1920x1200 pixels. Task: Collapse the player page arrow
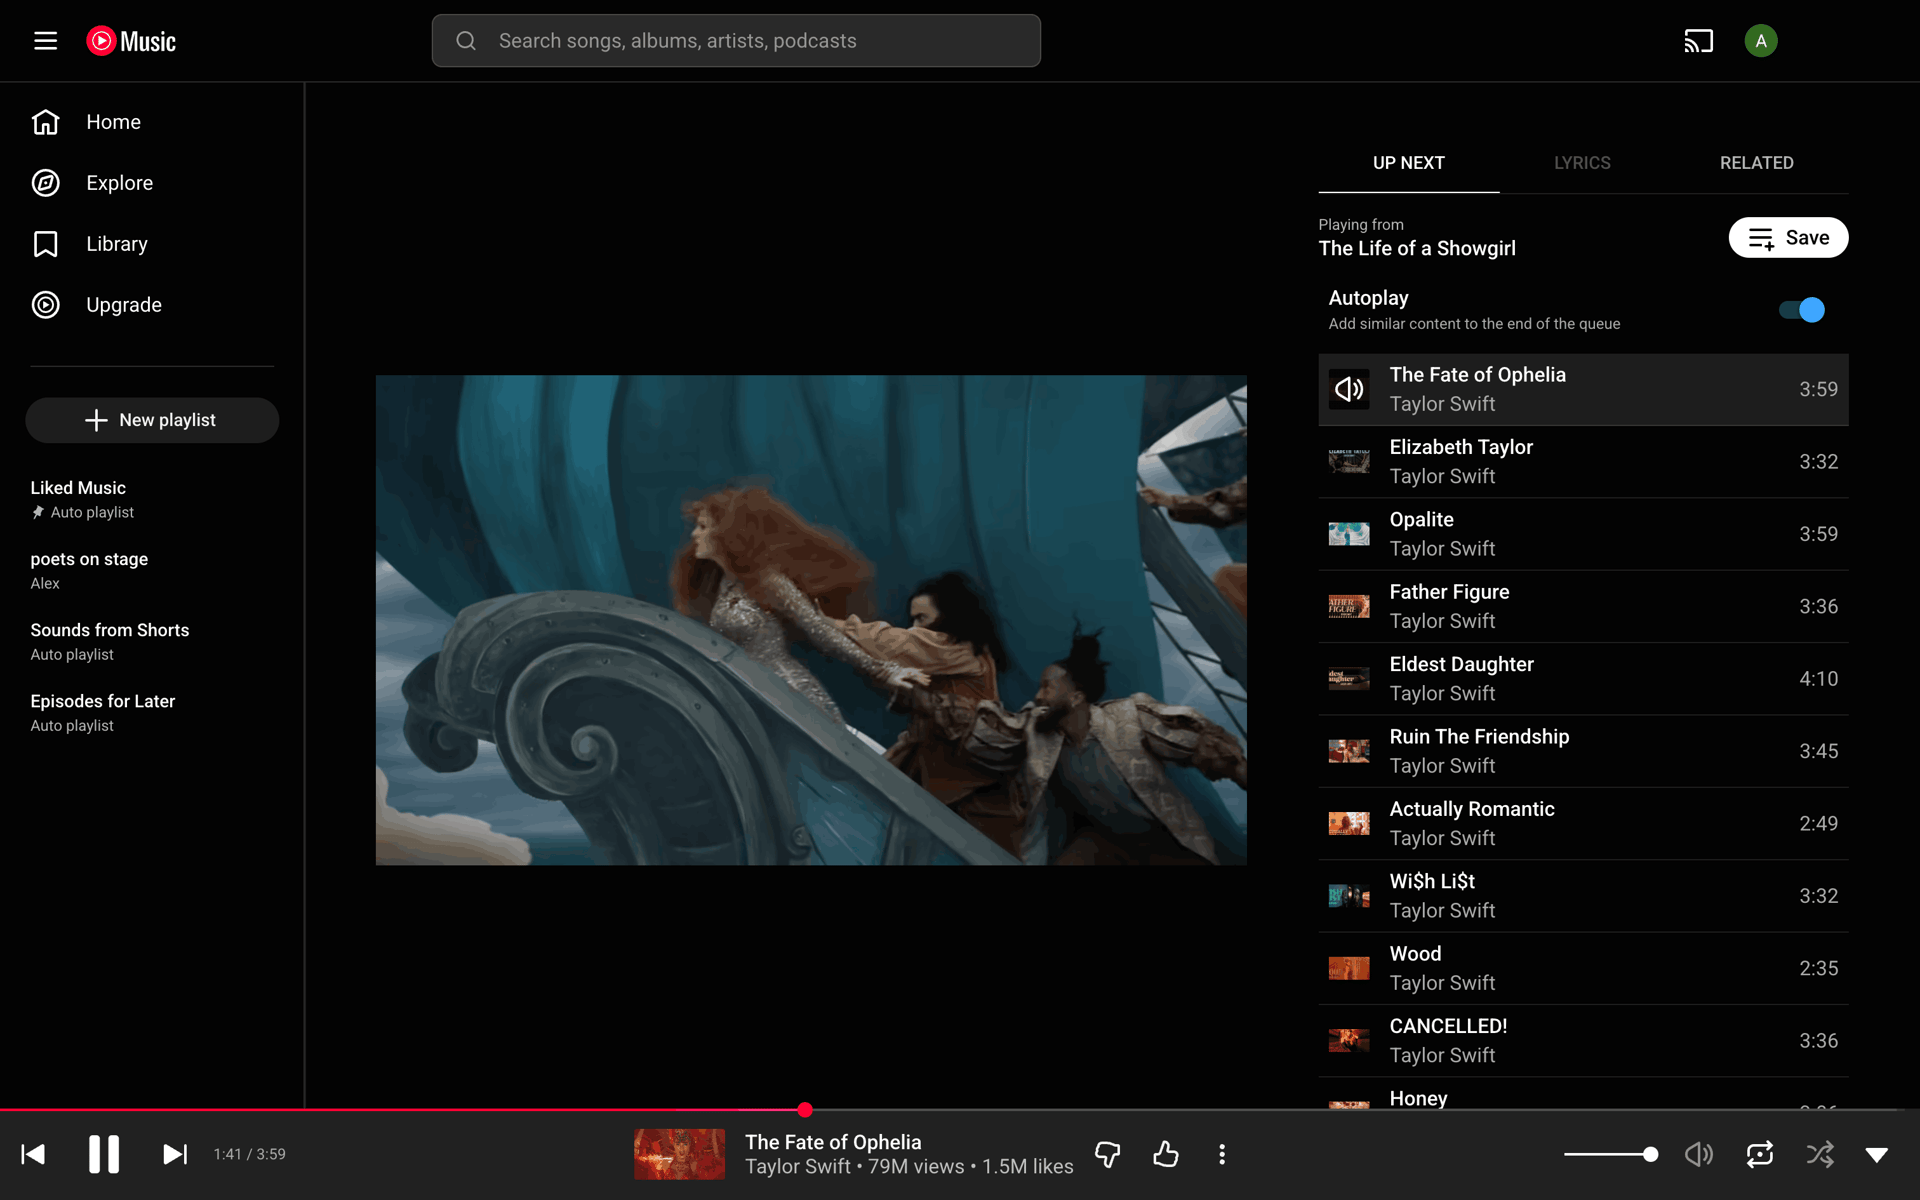[1877, 1155]
